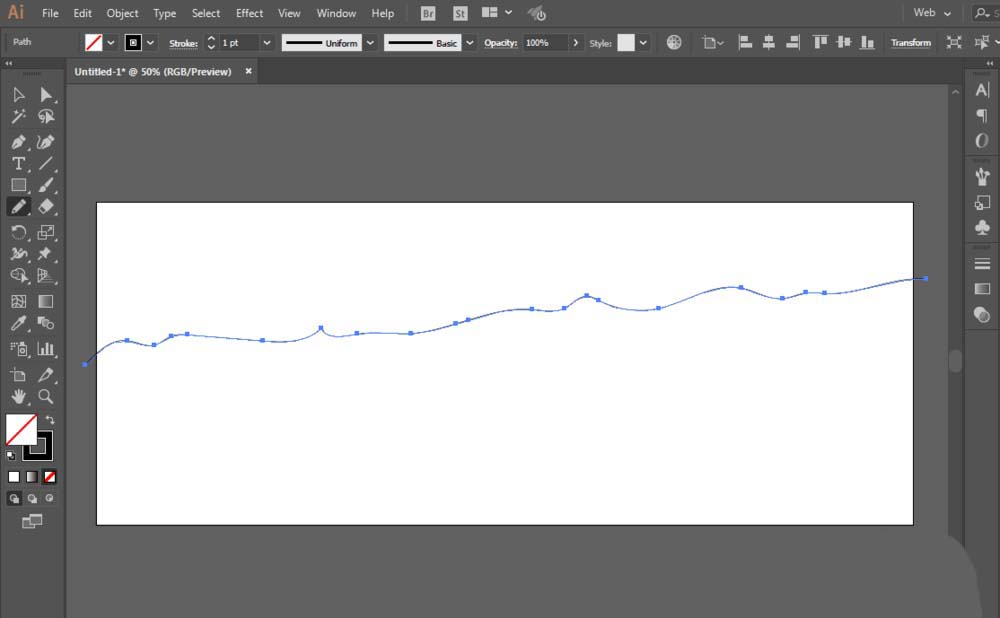The height and width of the screenshot is (618, 1000).
Task: Select the Direct Selection tool
Action: 46,95
